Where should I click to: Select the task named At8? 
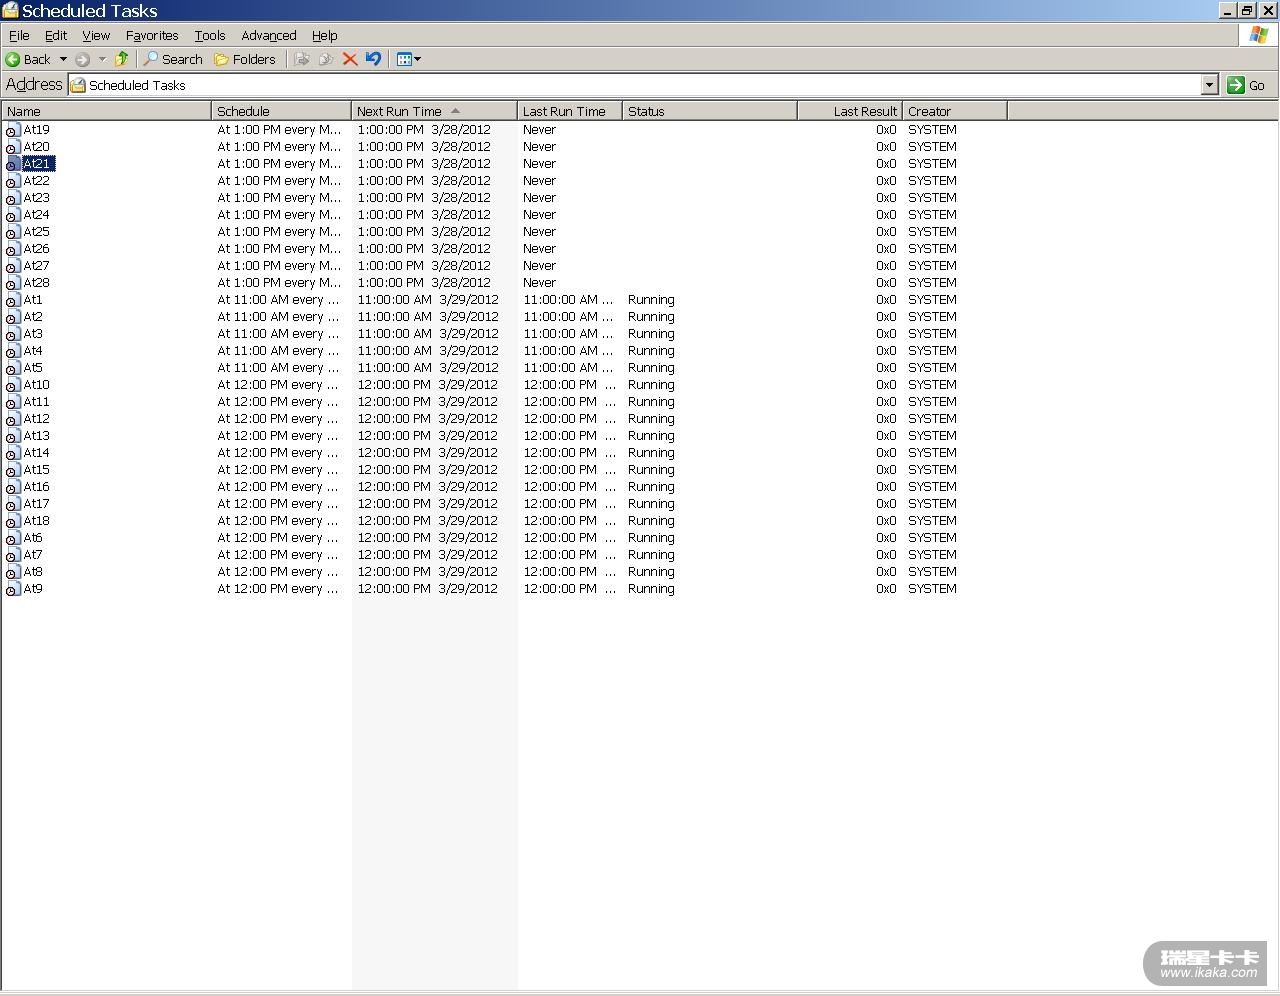click(33, 572)
